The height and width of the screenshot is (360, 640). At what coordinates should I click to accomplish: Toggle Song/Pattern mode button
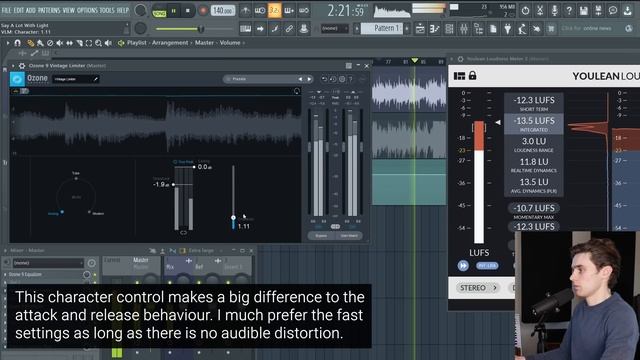coord(159,12)
